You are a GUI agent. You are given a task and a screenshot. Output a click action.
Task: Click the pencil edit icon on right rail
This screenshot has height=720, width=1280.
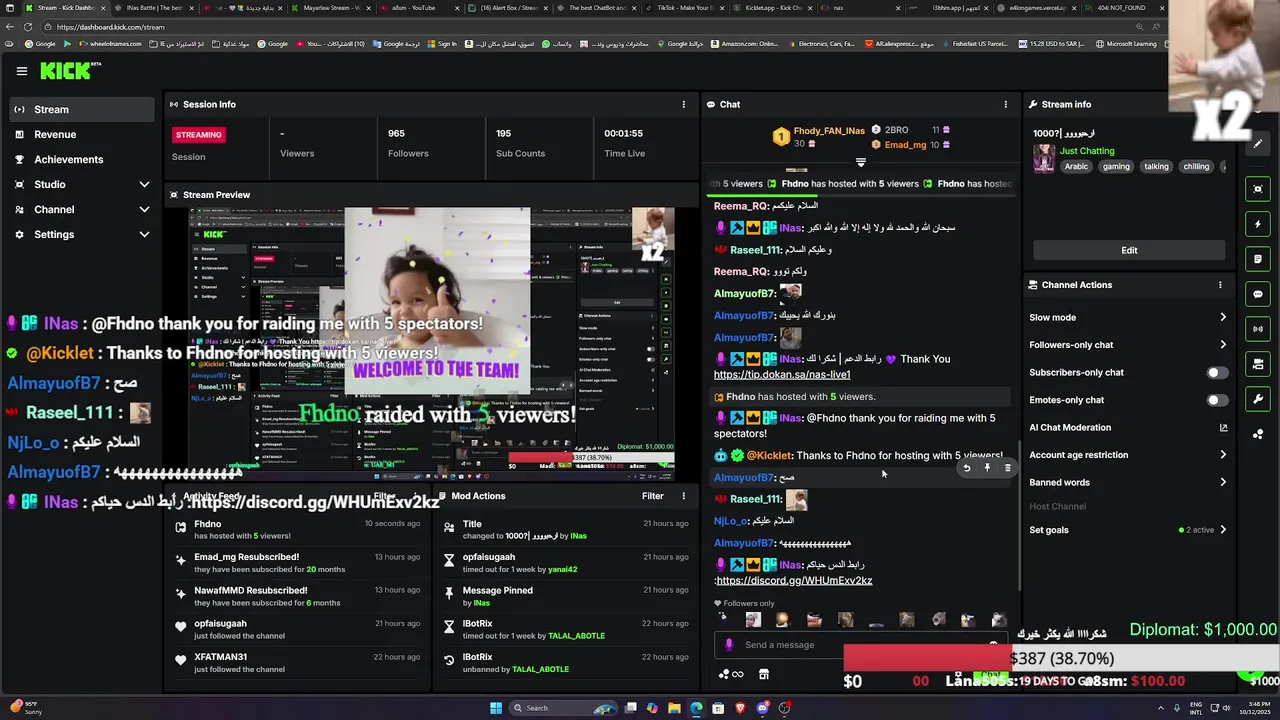point(1258,143)
